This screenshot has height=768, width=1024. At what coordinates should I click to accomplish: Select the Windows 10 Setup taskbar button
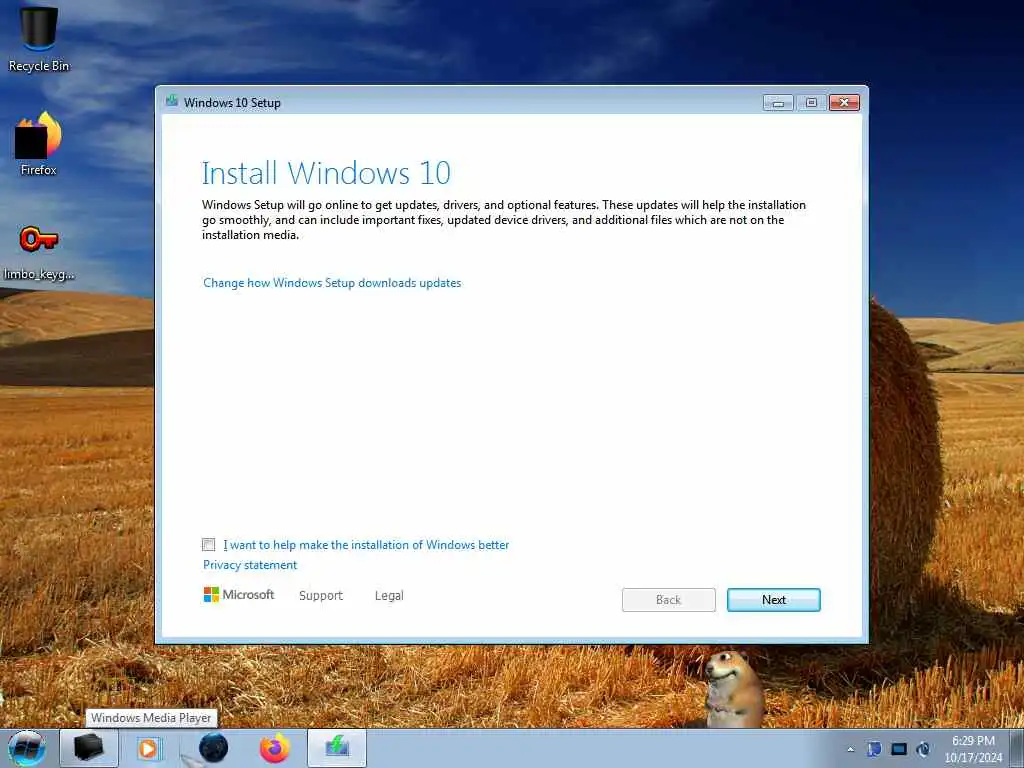pyautogui.click(x=337, y=748)
